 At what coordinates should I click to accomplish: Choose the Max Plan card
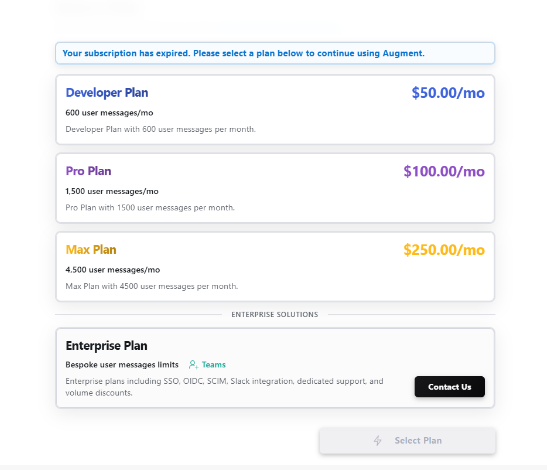(x=275, y=267)
